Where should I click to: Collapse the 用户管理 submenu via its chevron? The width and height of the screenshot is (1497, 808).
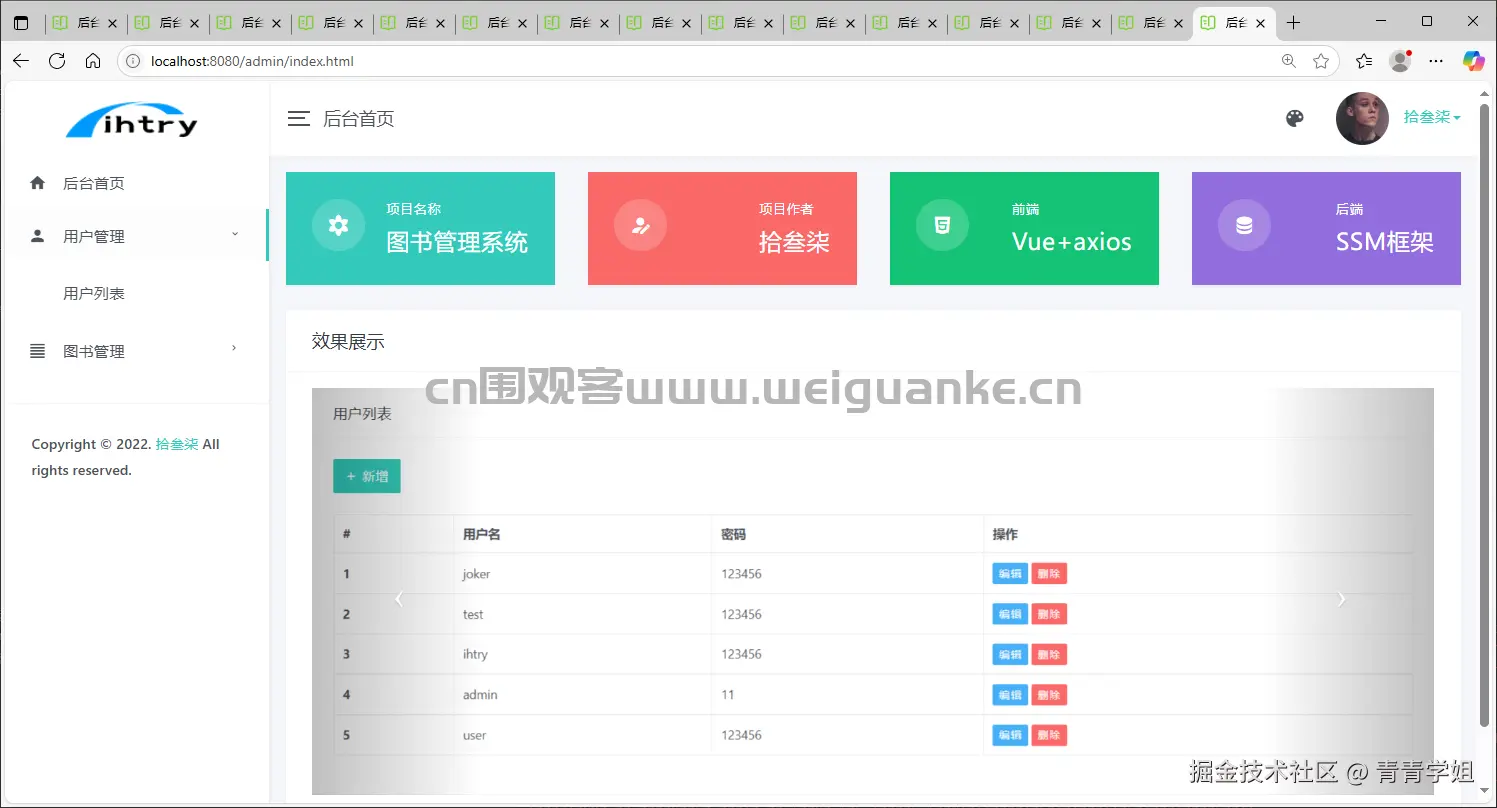click(235, 232)
